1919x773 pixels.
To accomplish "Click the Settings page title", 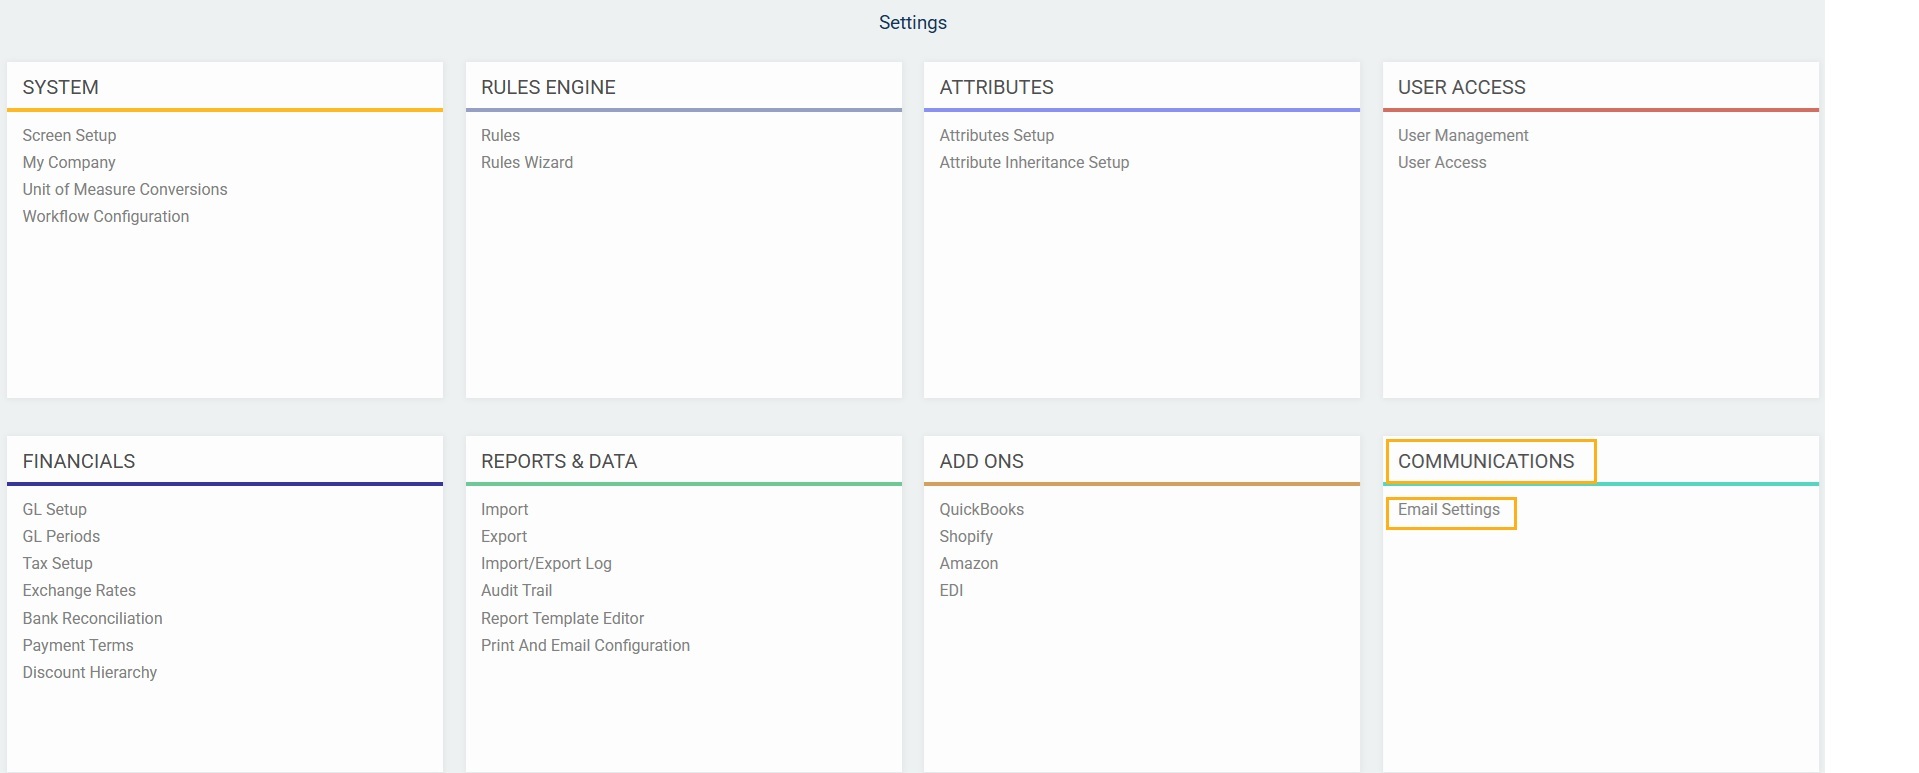I will pos(912,22).
